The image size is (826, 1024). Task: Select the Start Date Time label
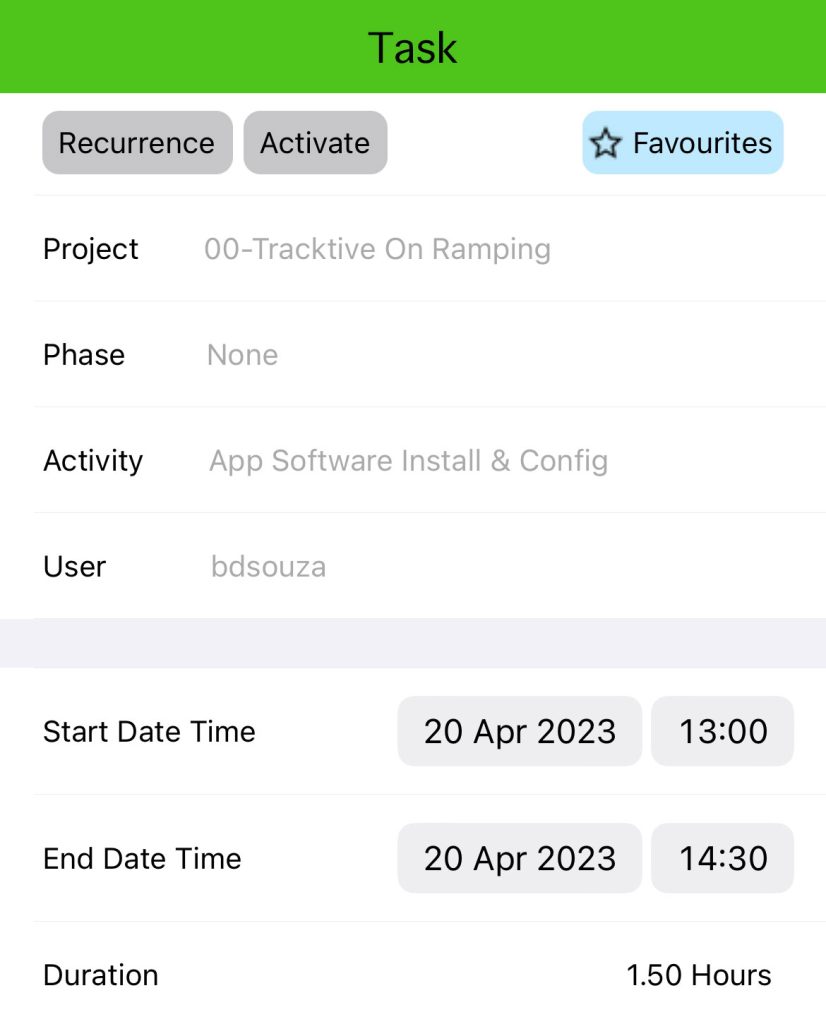point(149,731)
